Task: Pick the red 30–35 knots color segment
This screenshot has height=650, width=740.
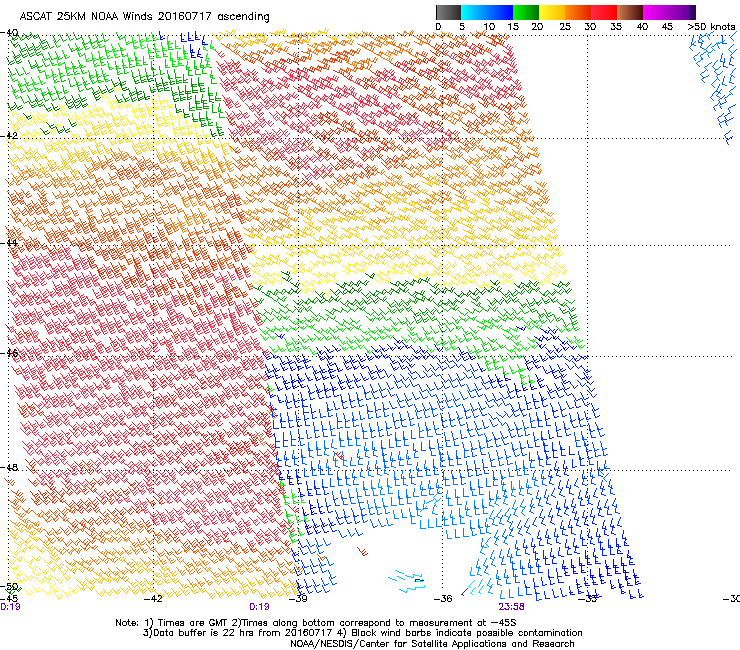Action: tap(604, 12)
